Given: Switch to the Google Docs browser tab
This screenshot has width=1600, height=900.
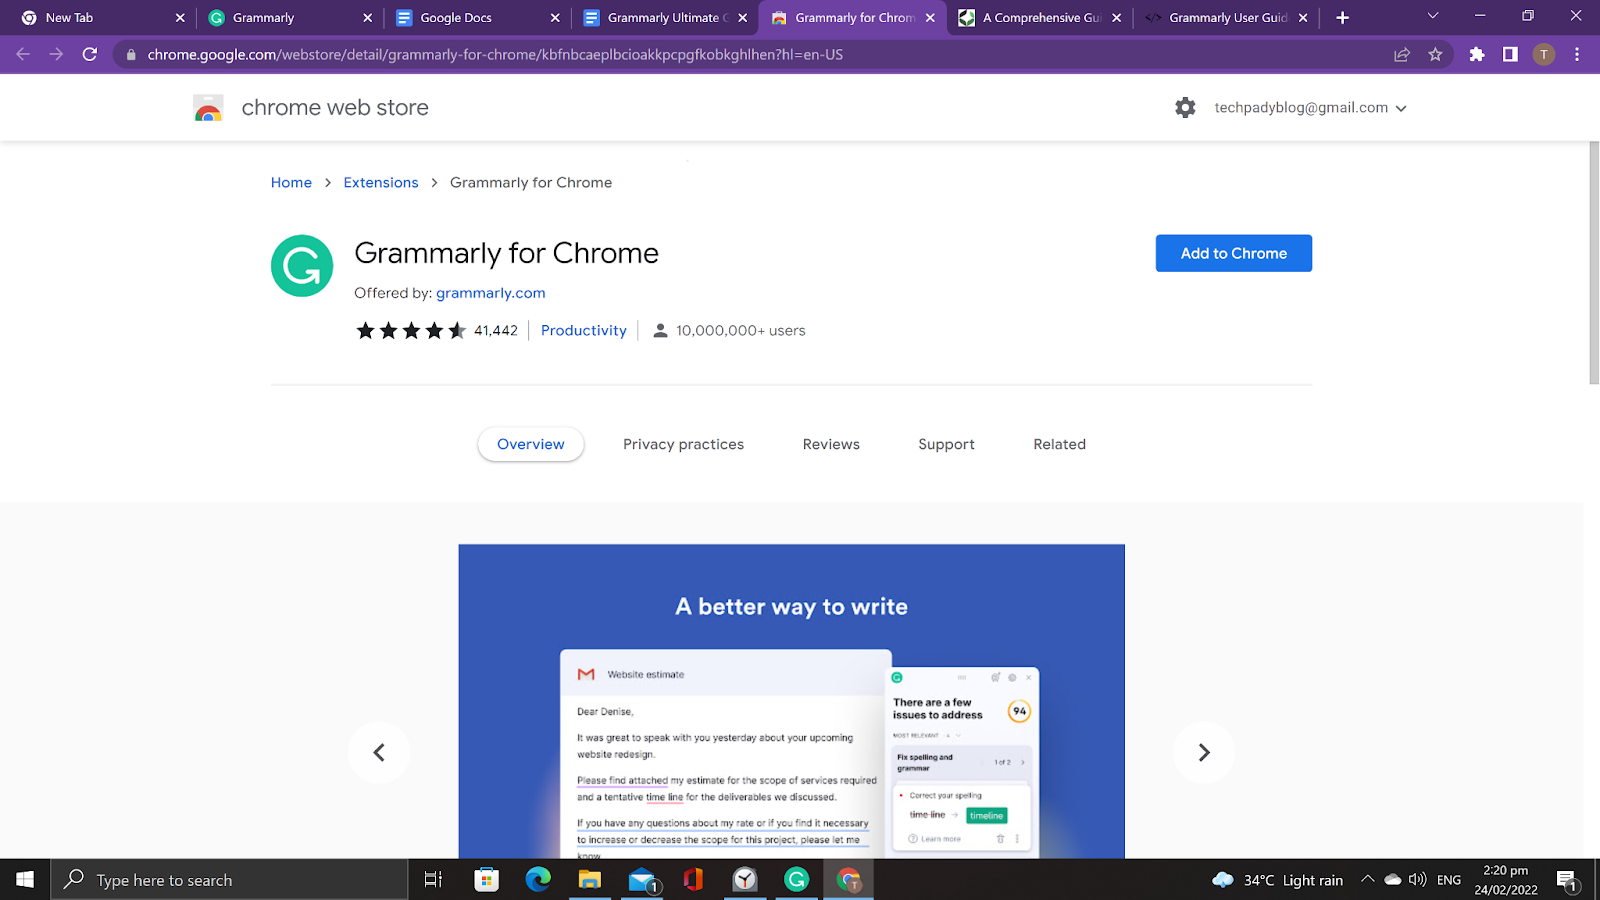Looking at the screenshot, I should coord(478,18).
